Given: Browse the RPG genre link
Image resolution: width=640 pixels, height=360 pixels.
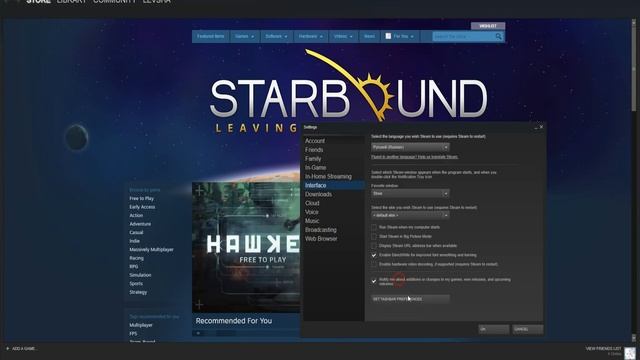Looking at the screenshot, I should tap(134, 267).
